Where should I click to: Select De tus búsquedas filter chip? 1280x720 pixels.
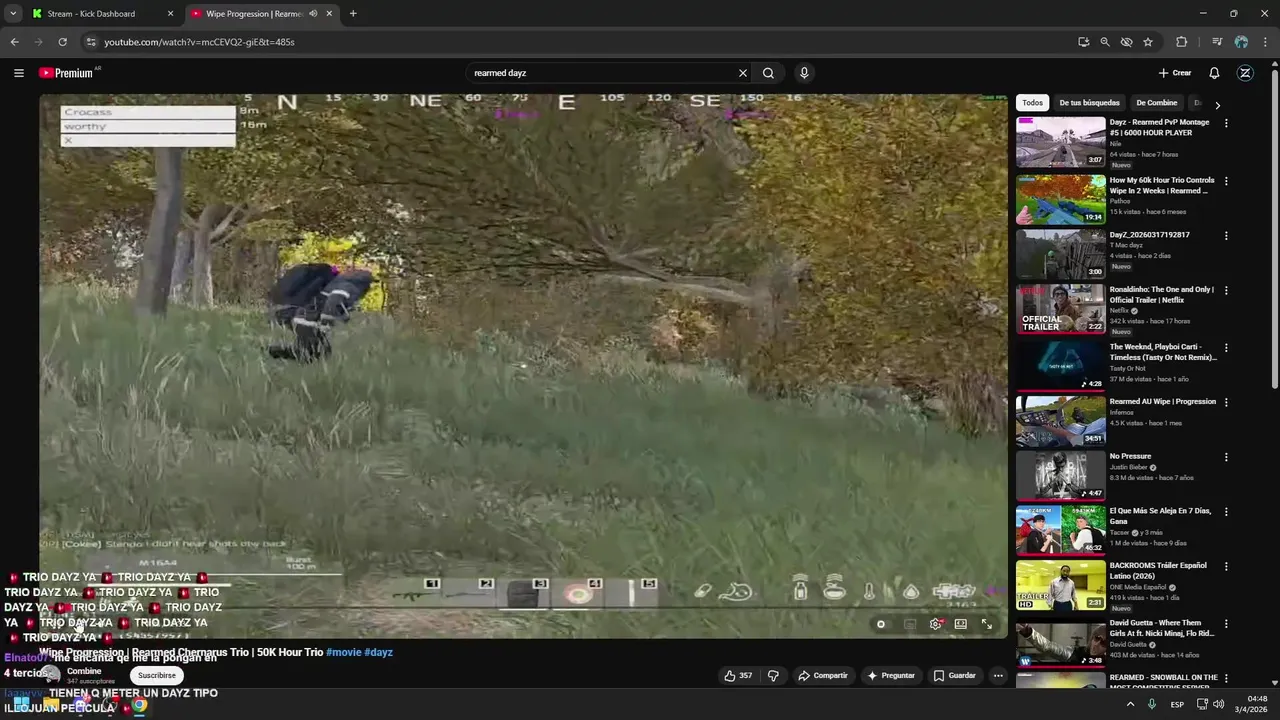tap(1090, 103)
